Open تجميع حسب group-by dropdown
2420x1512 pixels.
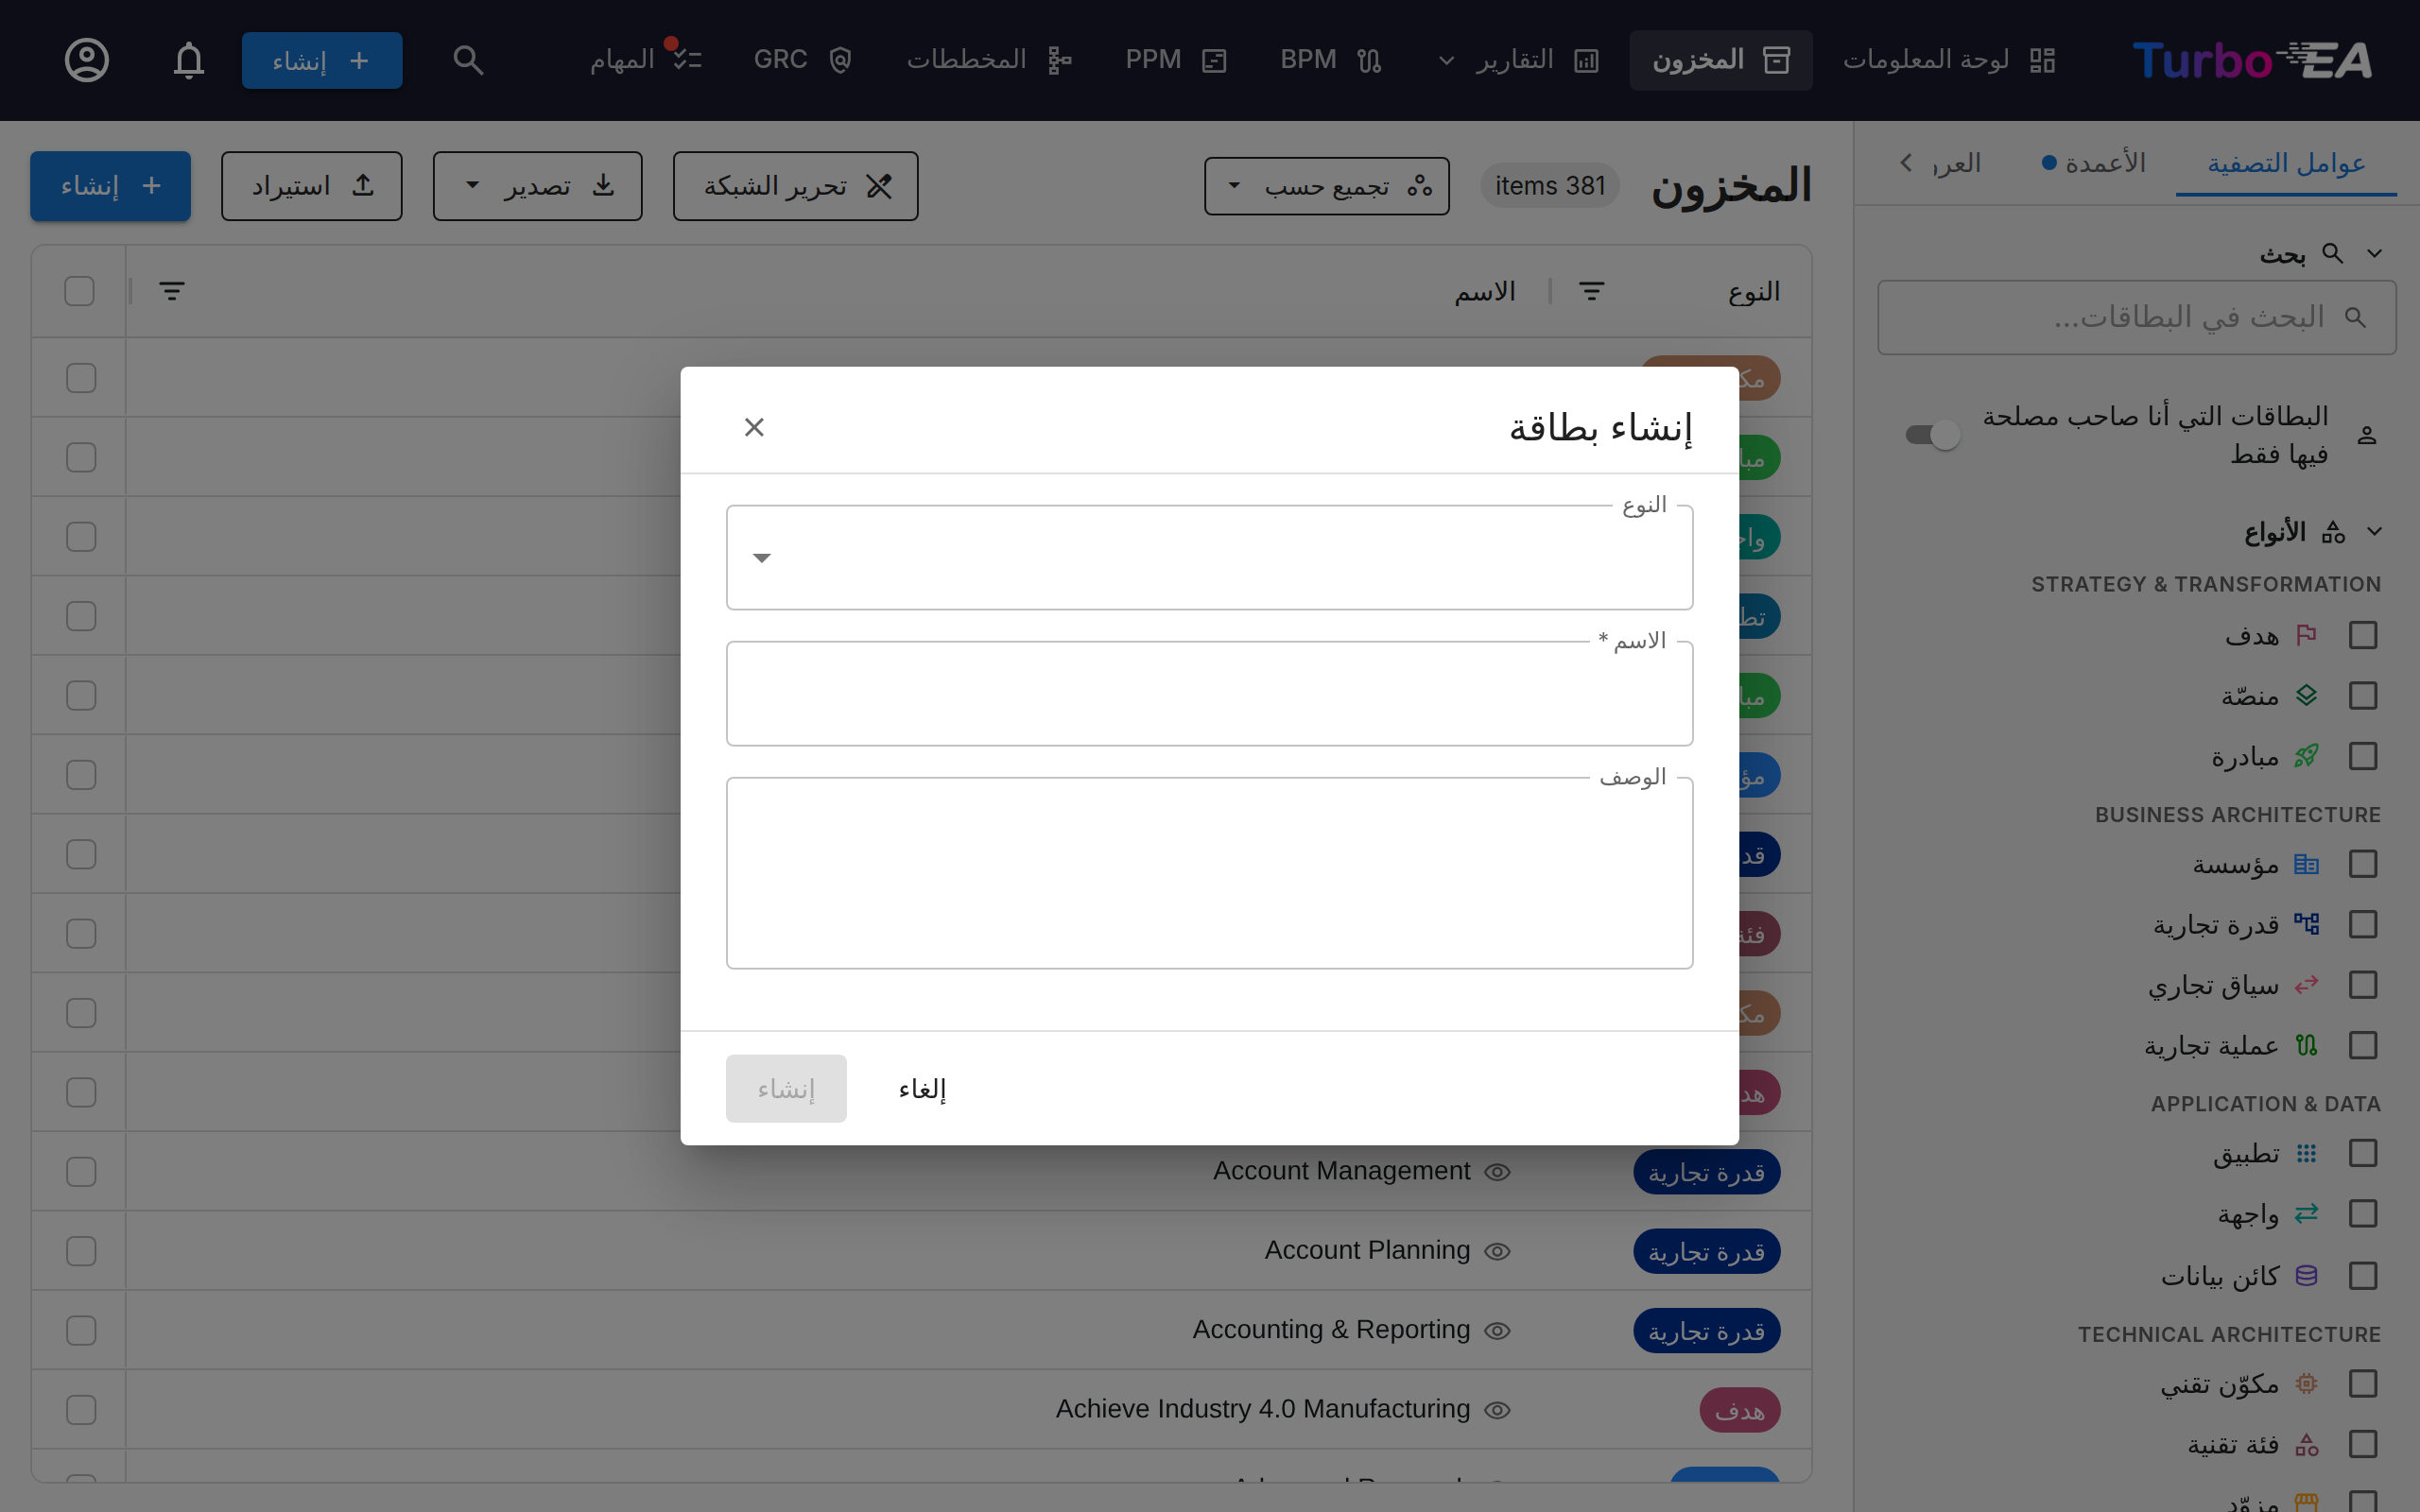pyautogui.click(x=1326, y=186)
